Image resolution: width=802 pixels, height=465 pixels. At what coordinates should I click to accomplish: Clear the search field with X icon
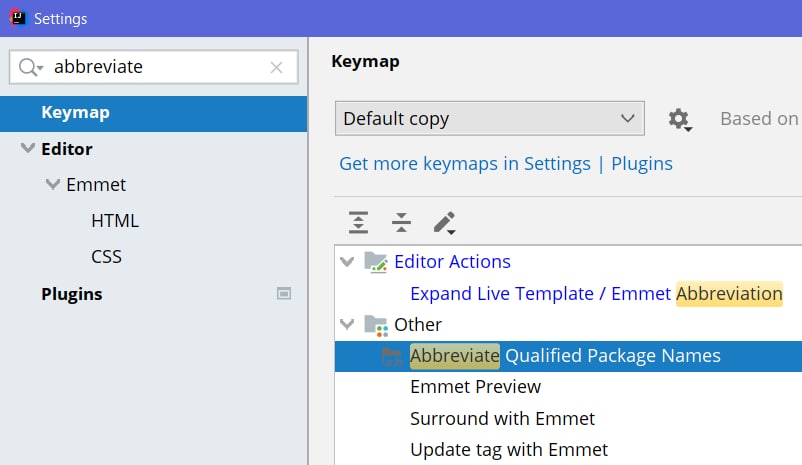point(277,68)
